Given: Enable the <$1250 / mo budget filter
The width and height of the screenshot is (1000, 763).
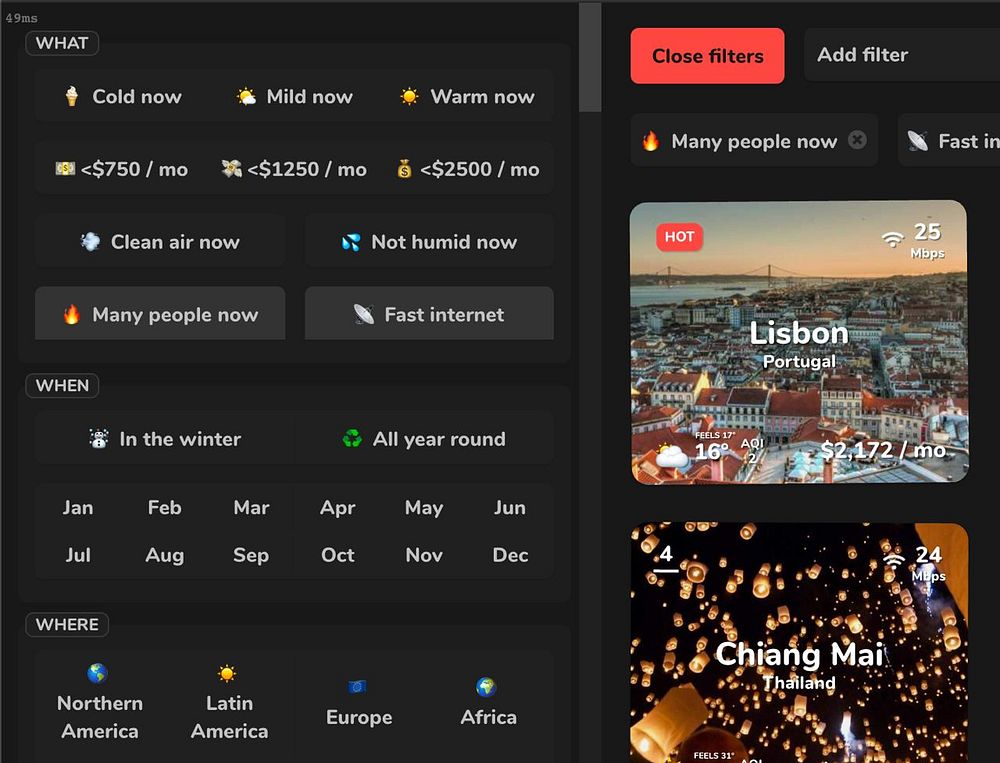Looking at the screenshot, I should point(294,169).
